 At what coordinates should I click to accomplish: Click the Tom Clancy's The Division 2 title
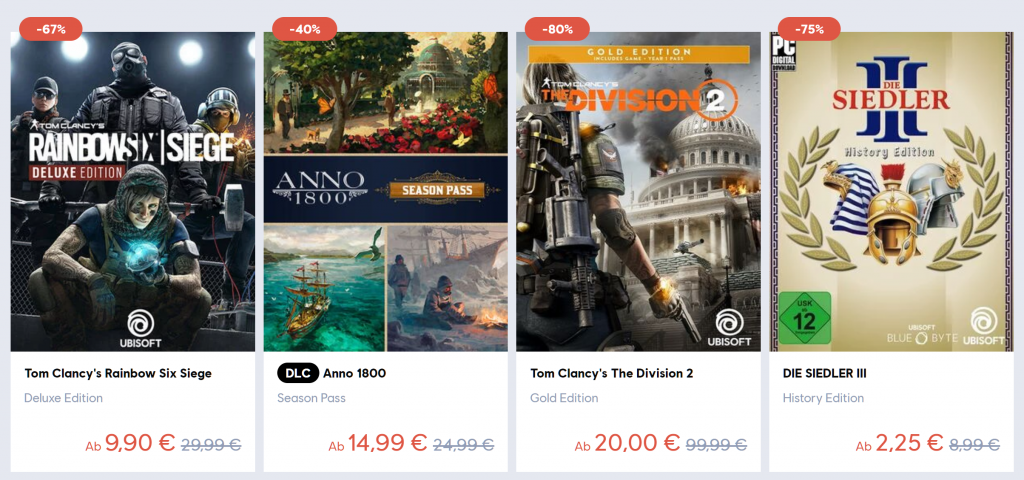(611, 374)
